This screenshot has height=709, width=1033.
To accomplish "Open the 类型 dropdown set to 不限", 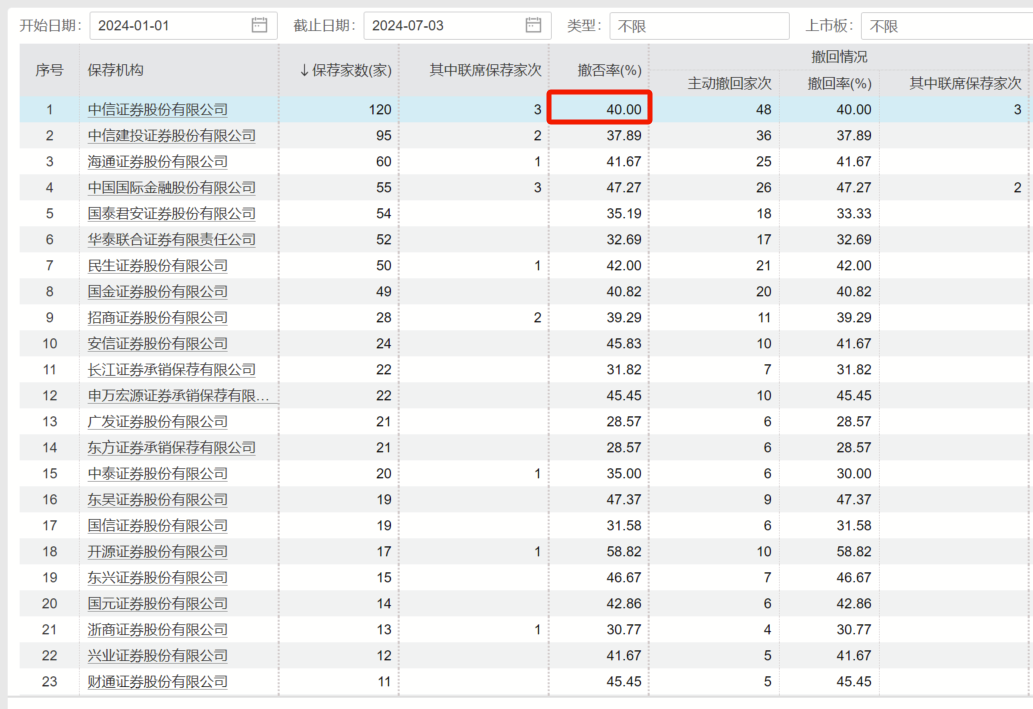I will click(x=699, y=26).
